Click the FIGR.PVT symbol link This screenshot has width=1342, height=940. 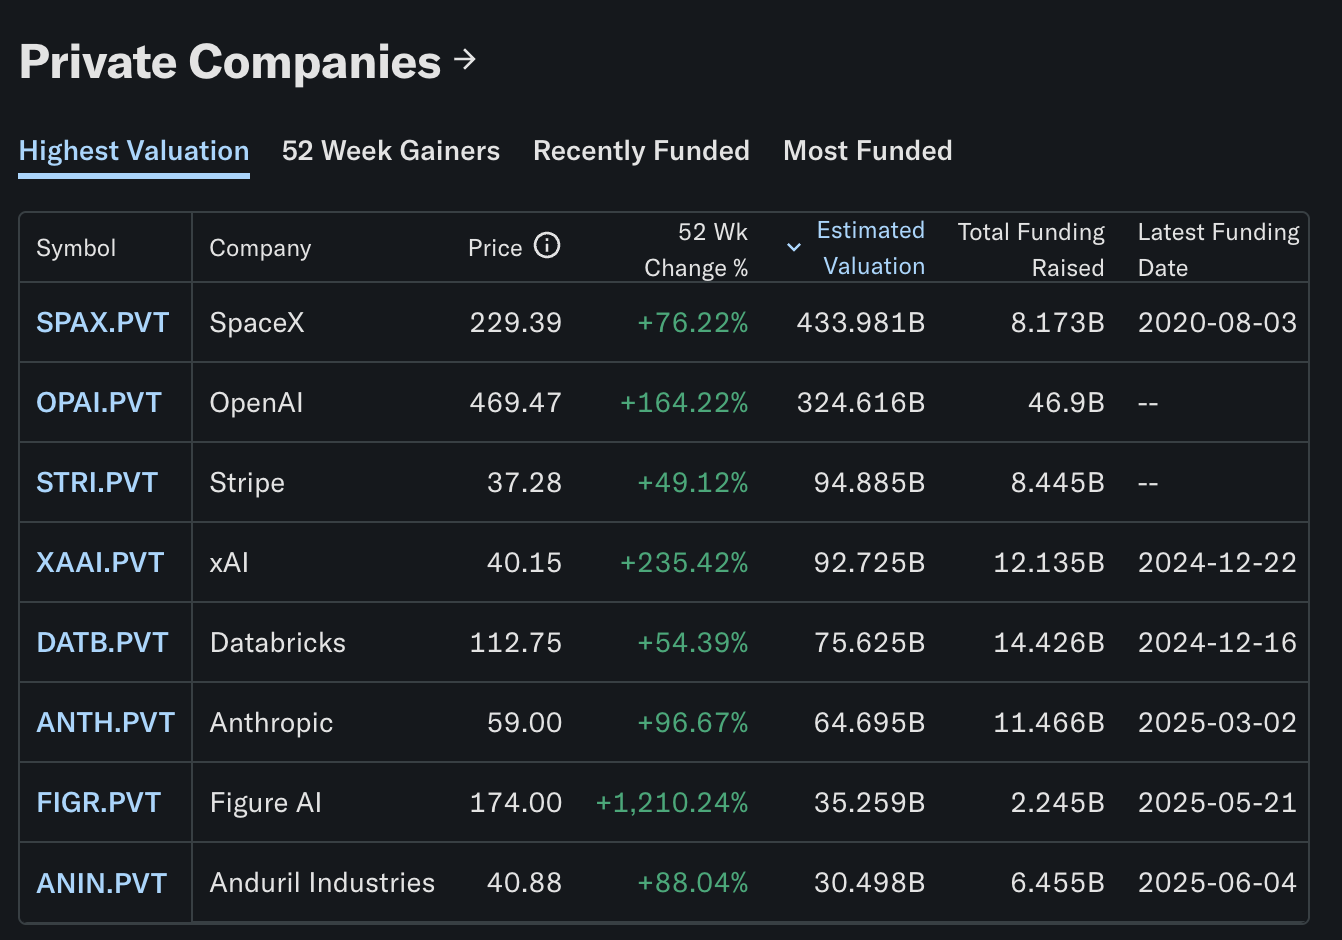98,803
